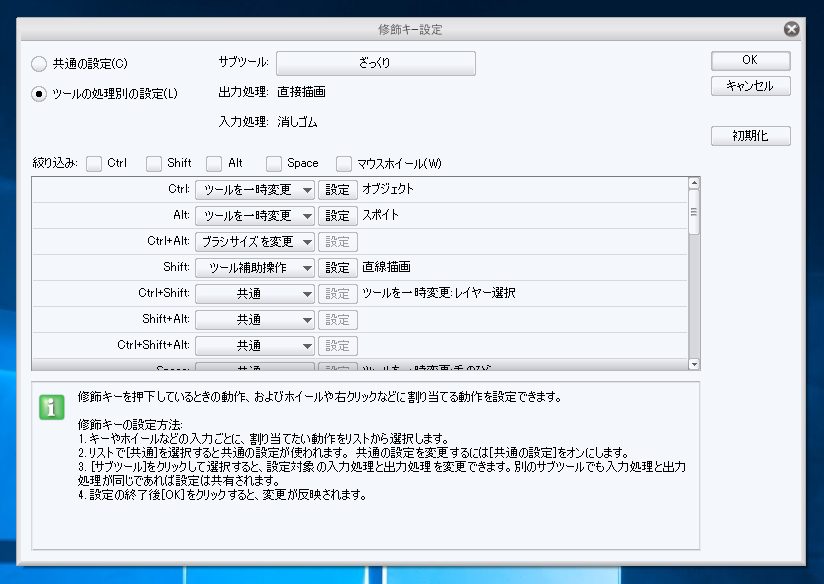
Task: Click the キャンセル button
Action: pos(750,86)
